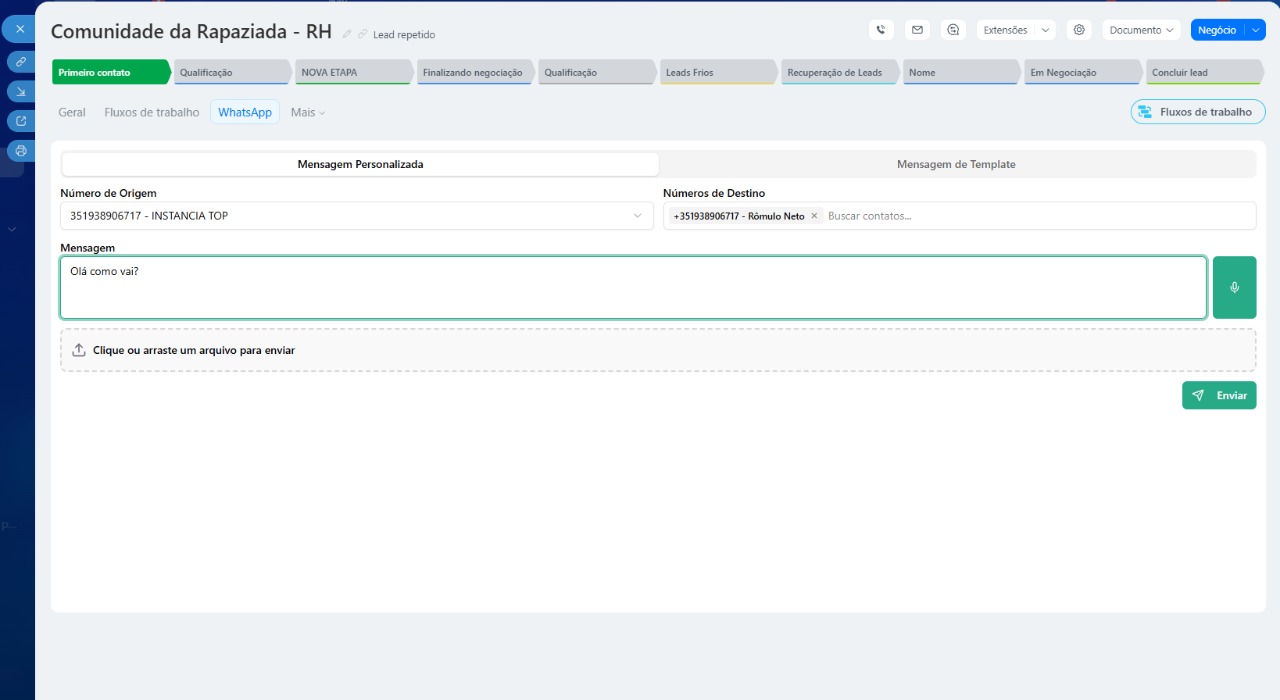Click the chat bubble icon in header
The height and width of the screenshot is (700, 1280).
point(954,30)
